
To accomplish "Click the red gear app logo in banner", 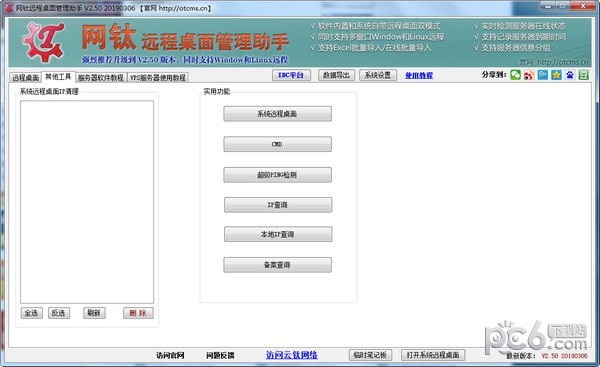I will coord(43,42).
